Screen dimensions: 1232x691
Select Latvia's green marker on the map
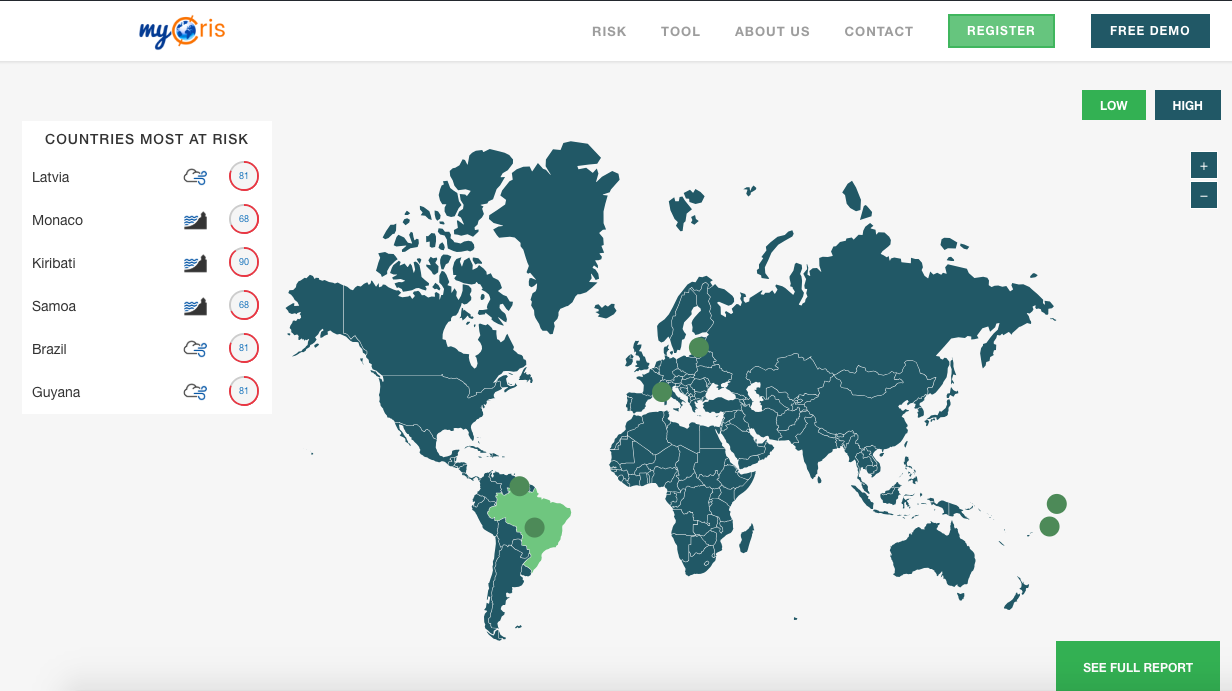click(699, 347)
